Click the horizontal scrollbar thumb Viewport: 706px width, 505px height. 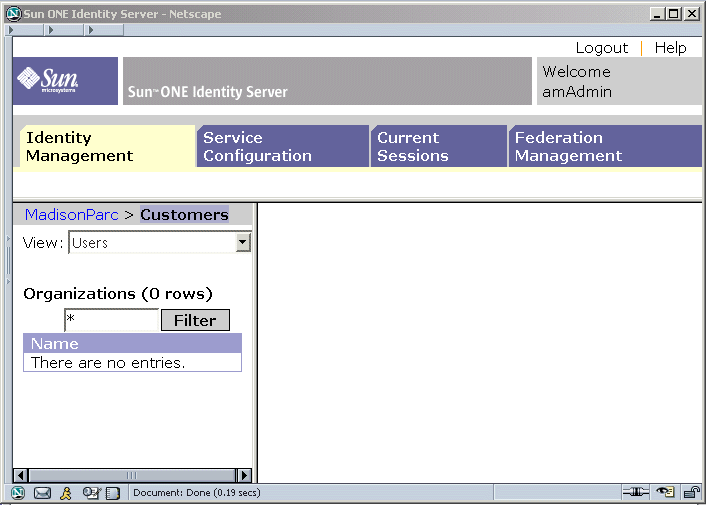(x=131, y=475)
